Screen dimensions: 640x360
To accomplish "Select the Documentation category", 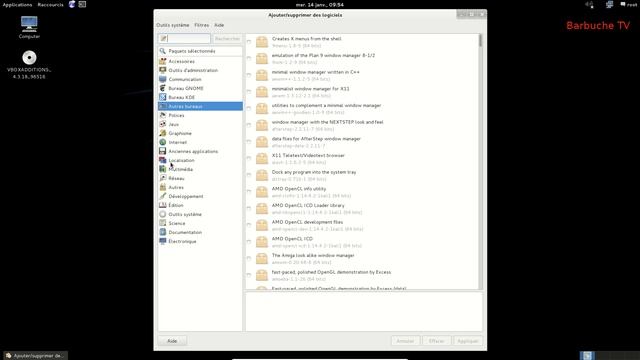I will point(200,232).
